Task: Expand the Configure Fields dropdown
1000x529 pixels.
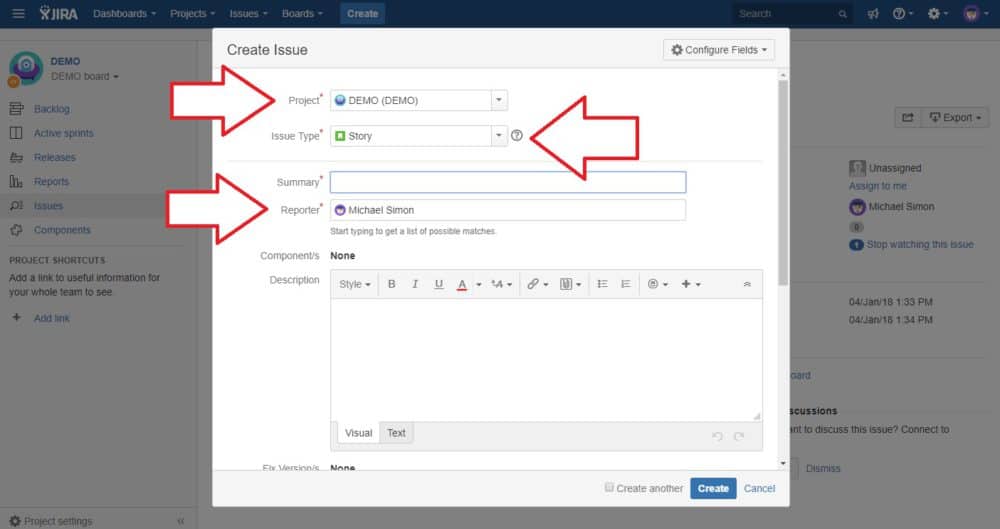Action: pos(719,50)
